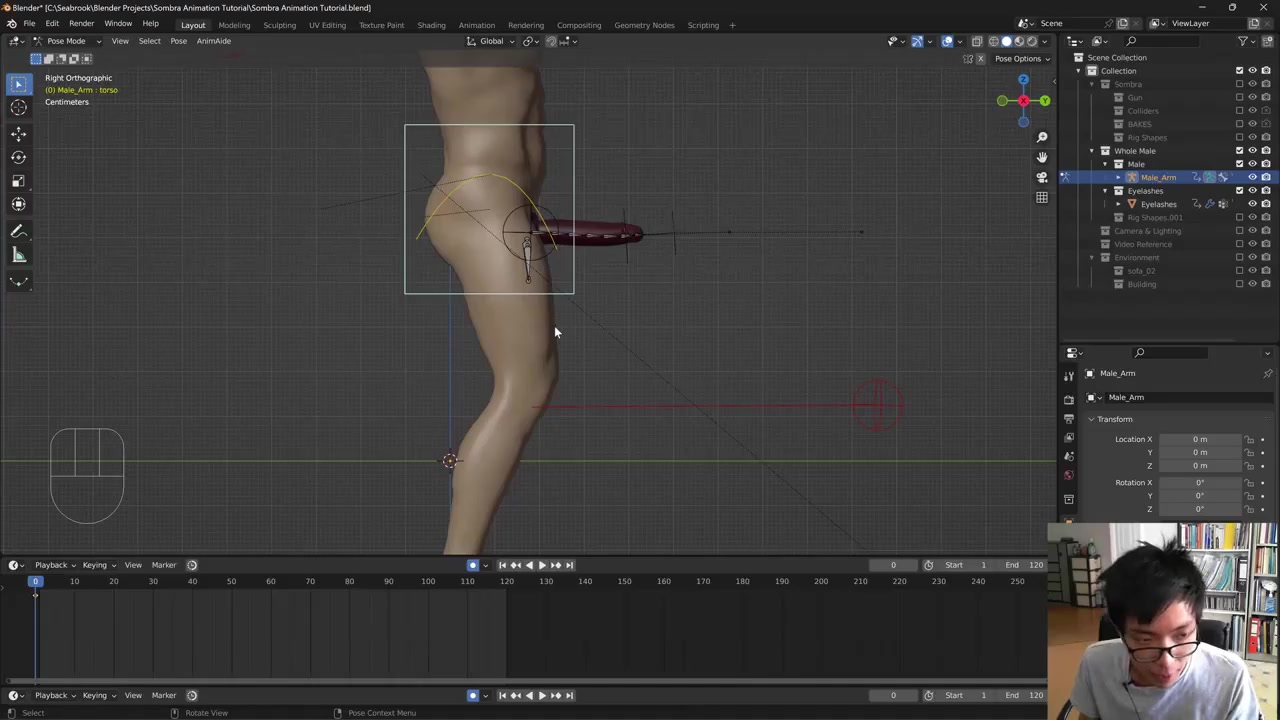Click the pan view hand icon
The width and height of the screenshot is (1280, 720).
pyautogui.click(x=1041, y=157)
